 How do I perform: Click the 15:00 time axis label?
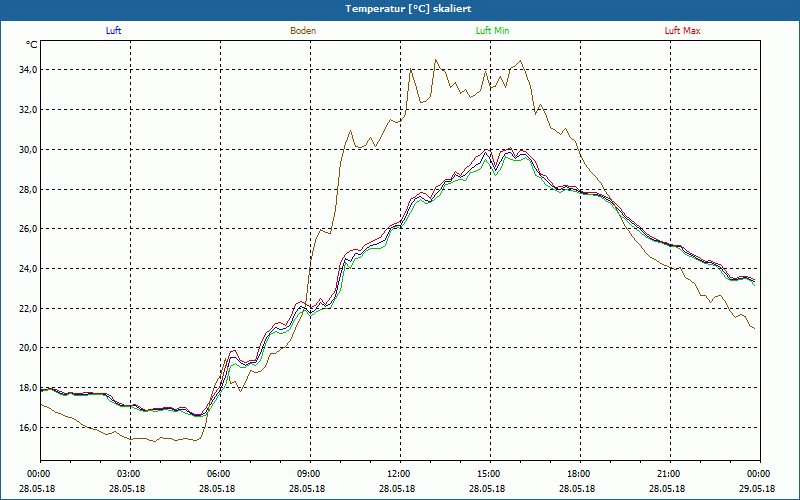click(489, 474)
